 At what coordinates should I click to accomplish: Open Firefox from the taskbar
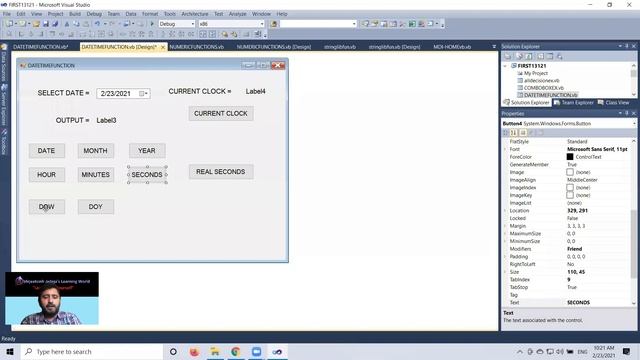(194, 351)
